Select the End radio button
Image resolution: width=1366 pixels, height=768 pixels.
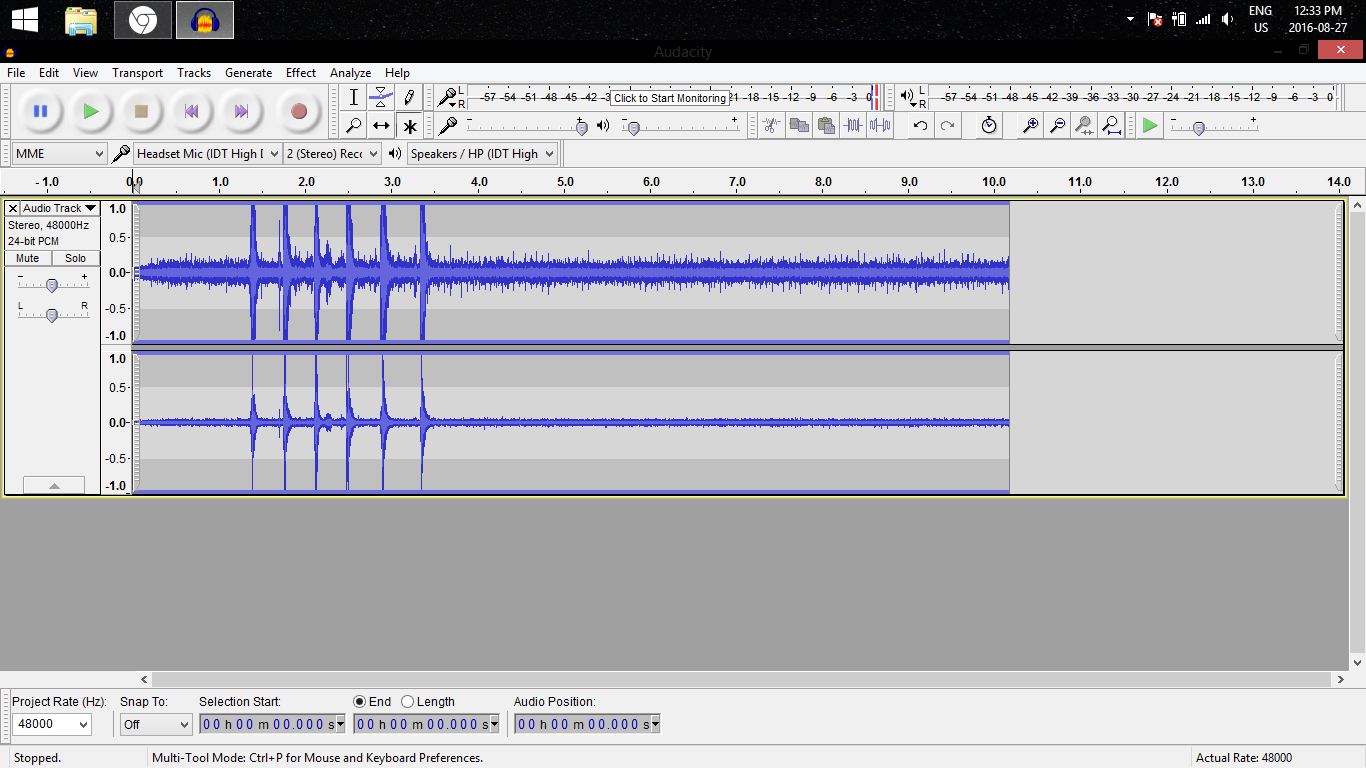pos(360,702)
